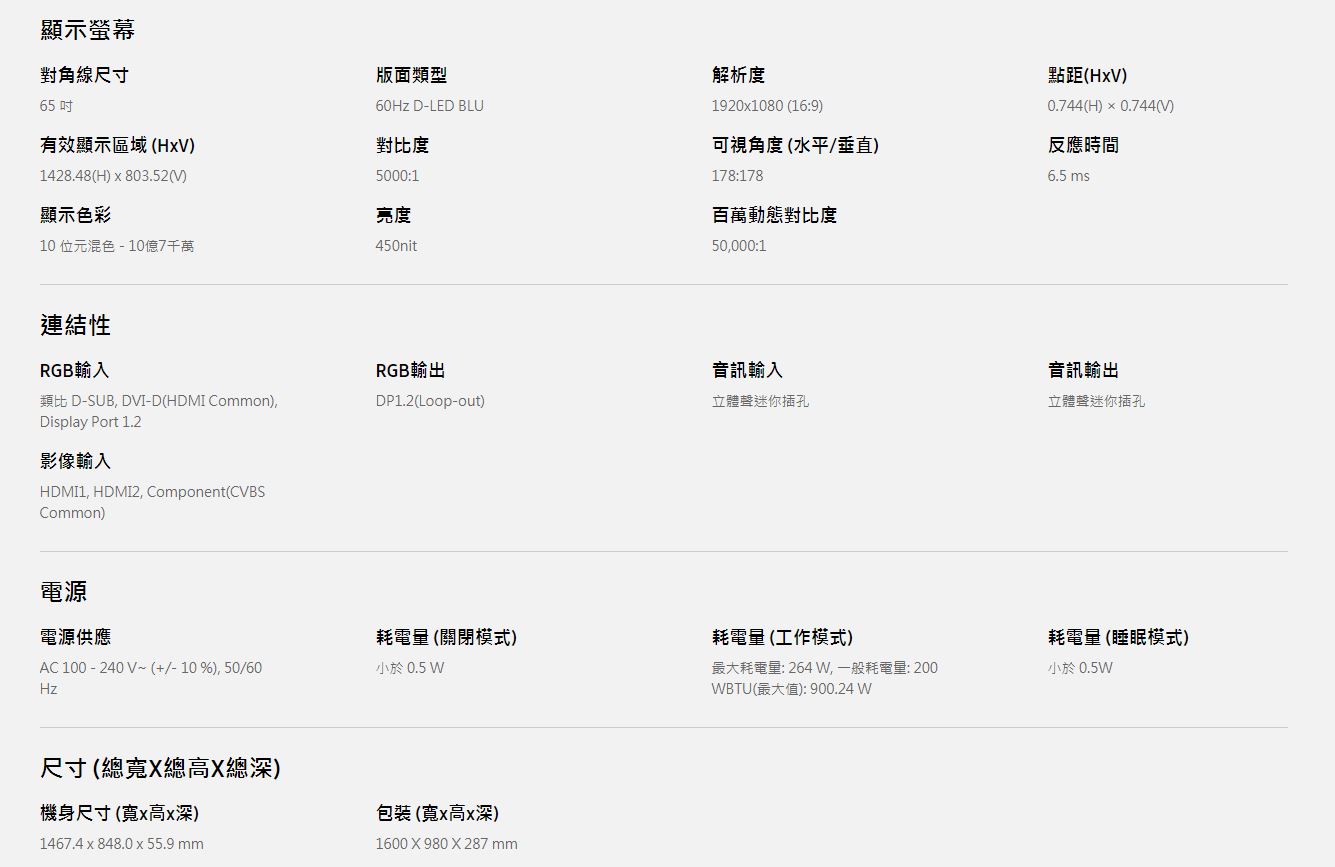Click the 耗電量 (工作模式) label

[x=782, y=637]
